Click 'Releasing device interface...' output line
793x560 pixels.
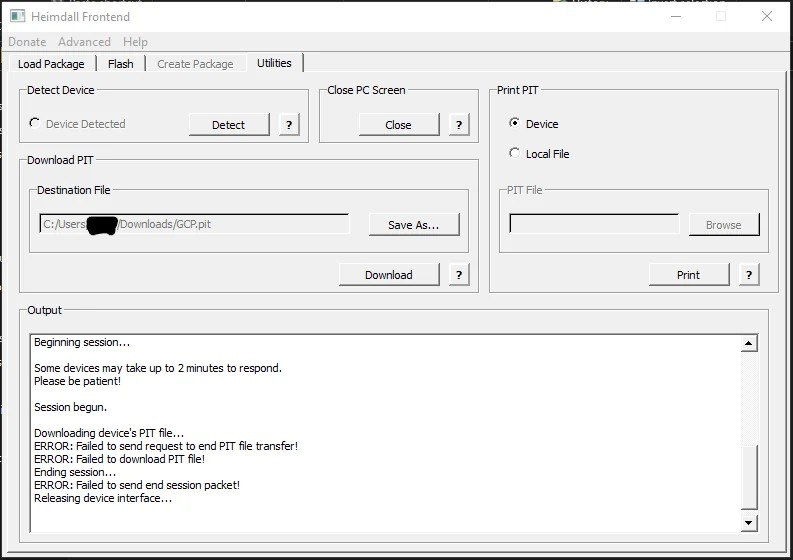click(103, 498)
